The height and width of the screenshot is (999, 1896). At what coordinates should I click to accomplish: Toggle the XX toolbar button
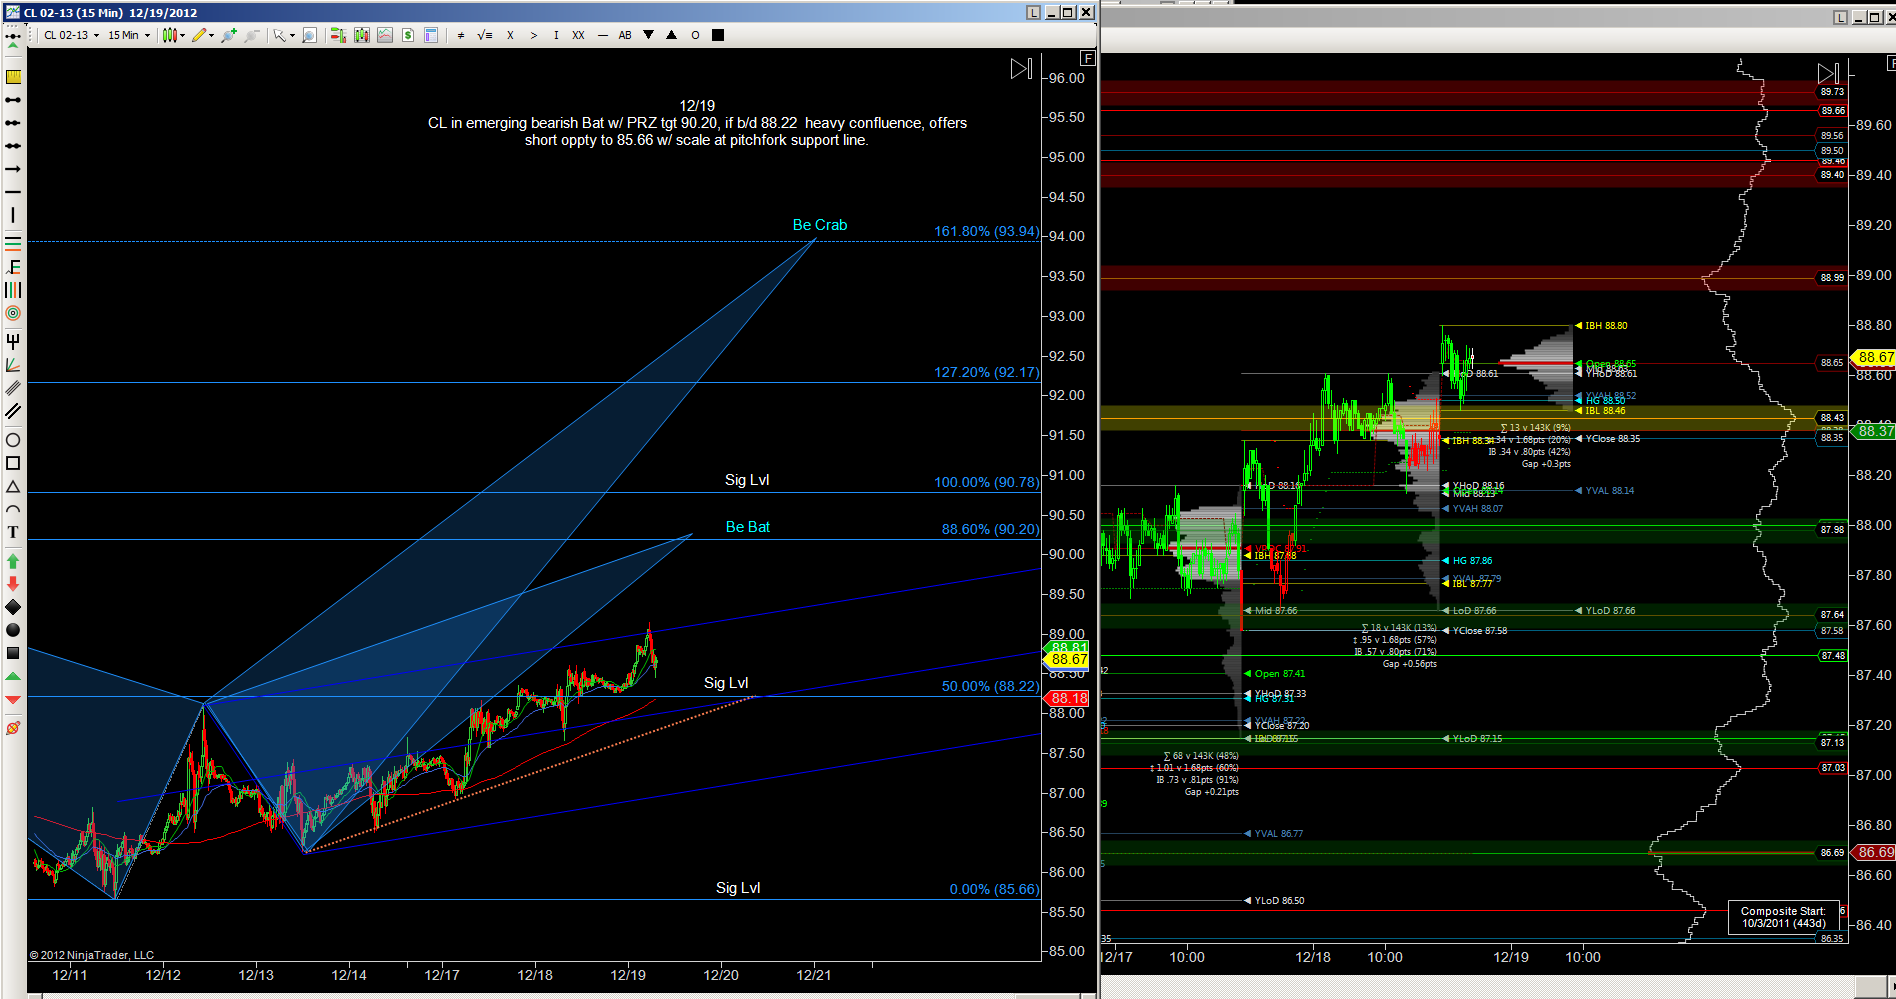click(578, 35)
